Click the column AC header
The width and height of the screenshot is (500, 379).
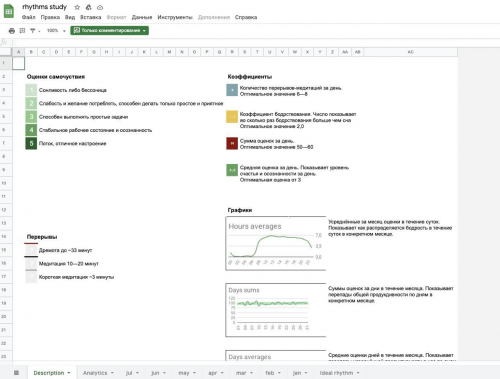(x=410, y=52)
